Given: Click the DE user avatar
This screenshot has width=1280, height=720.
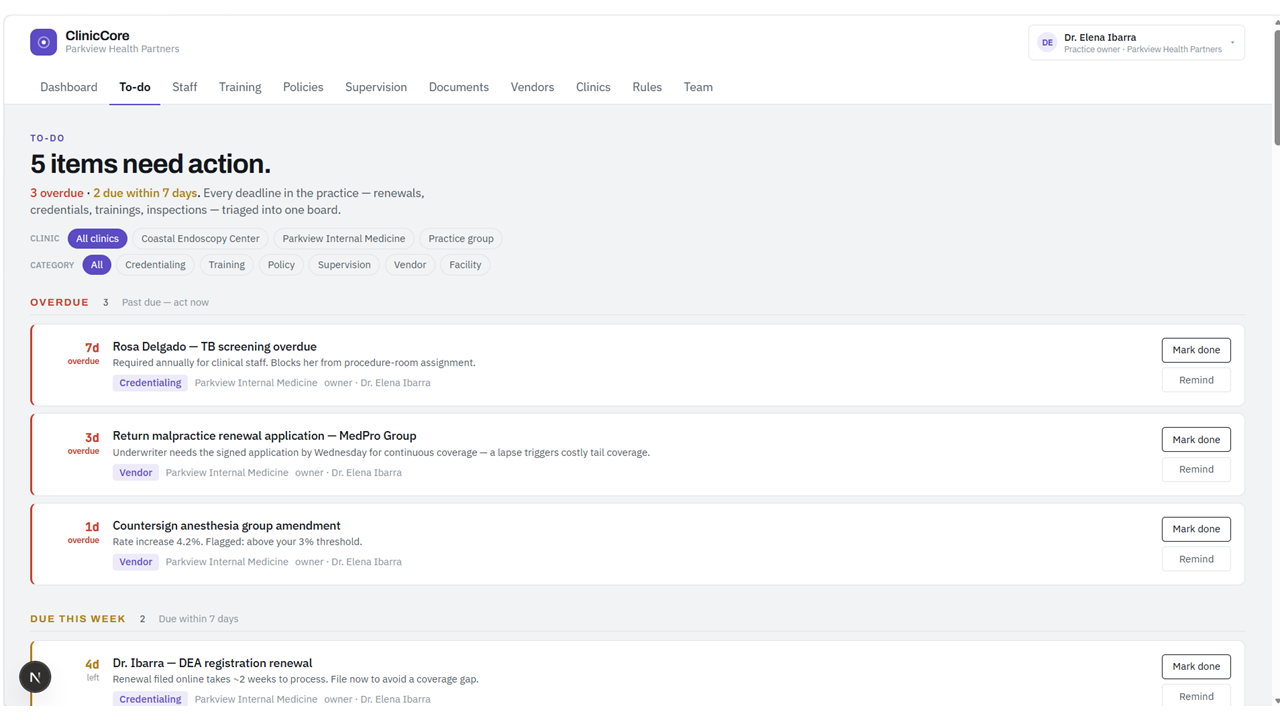Looking at the screenshot, I should pos(1047,42).
